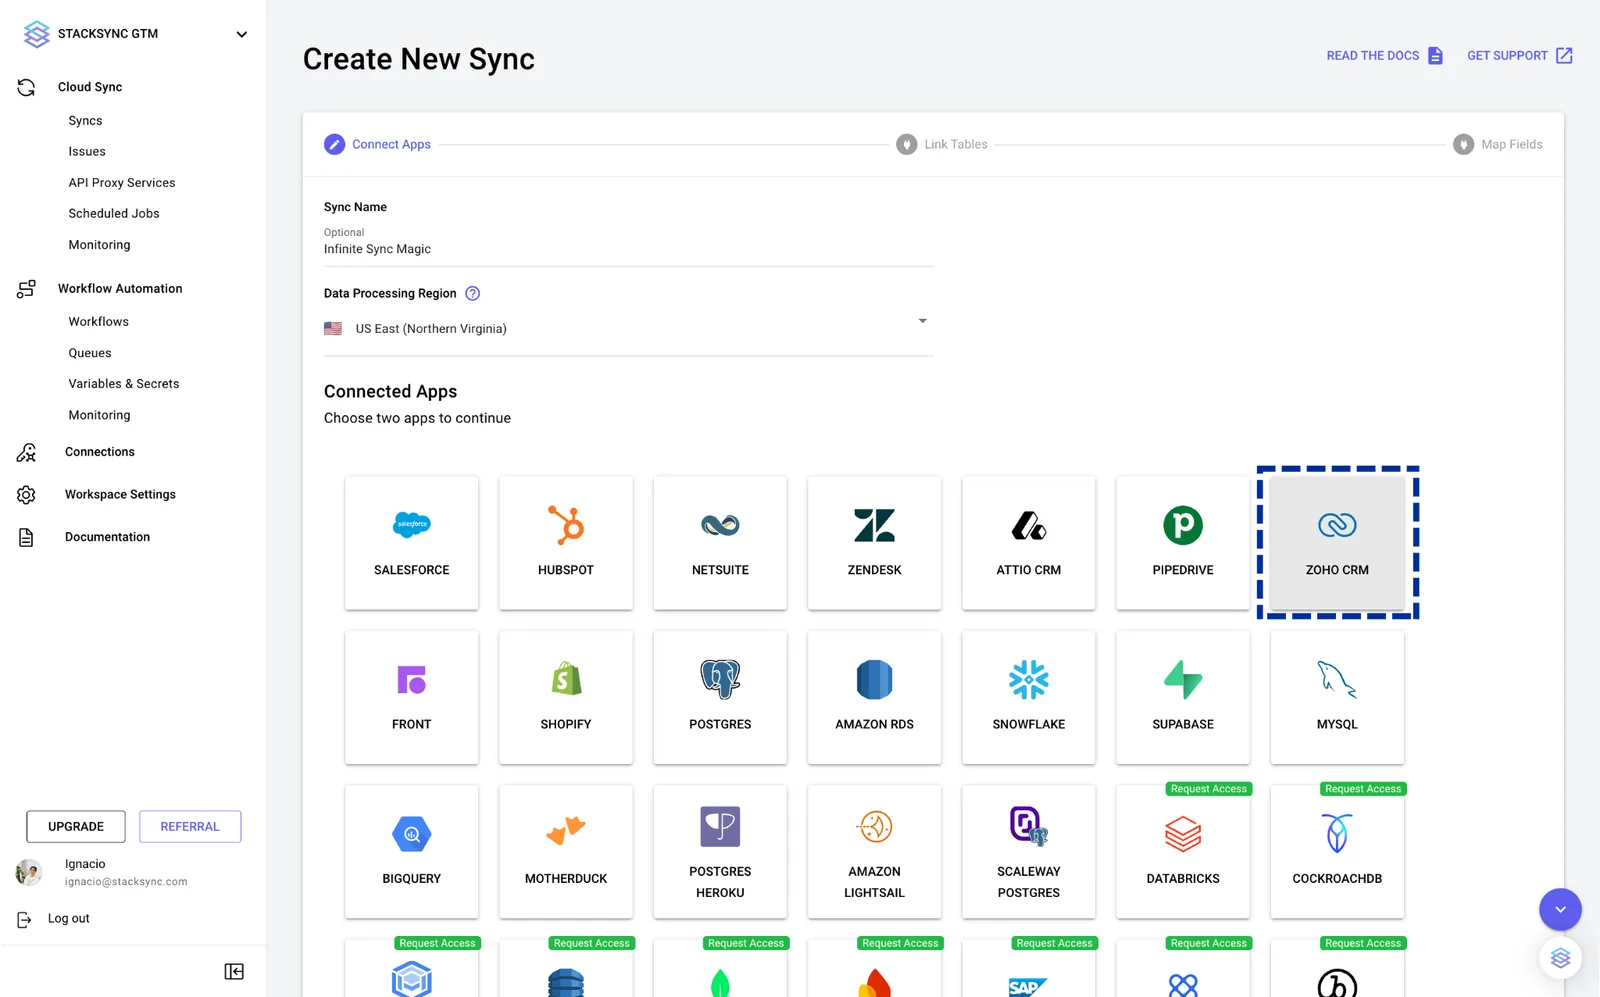This screenshot has height=997, width=1600.
Task: Open API Proxy Services page
Action: click(x=122, y=182)
